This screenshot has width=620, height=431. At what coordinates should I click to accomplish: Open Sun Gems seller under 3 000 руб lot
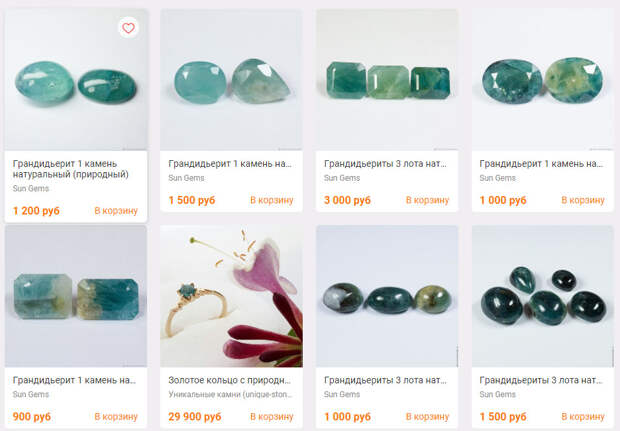click(342, 178)
